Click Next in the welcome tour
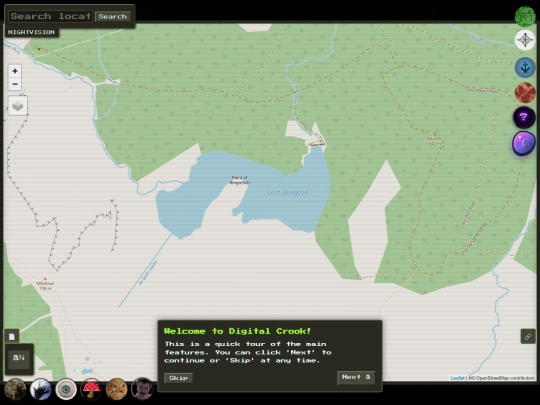540x405 pixels. tap(356, 377)
